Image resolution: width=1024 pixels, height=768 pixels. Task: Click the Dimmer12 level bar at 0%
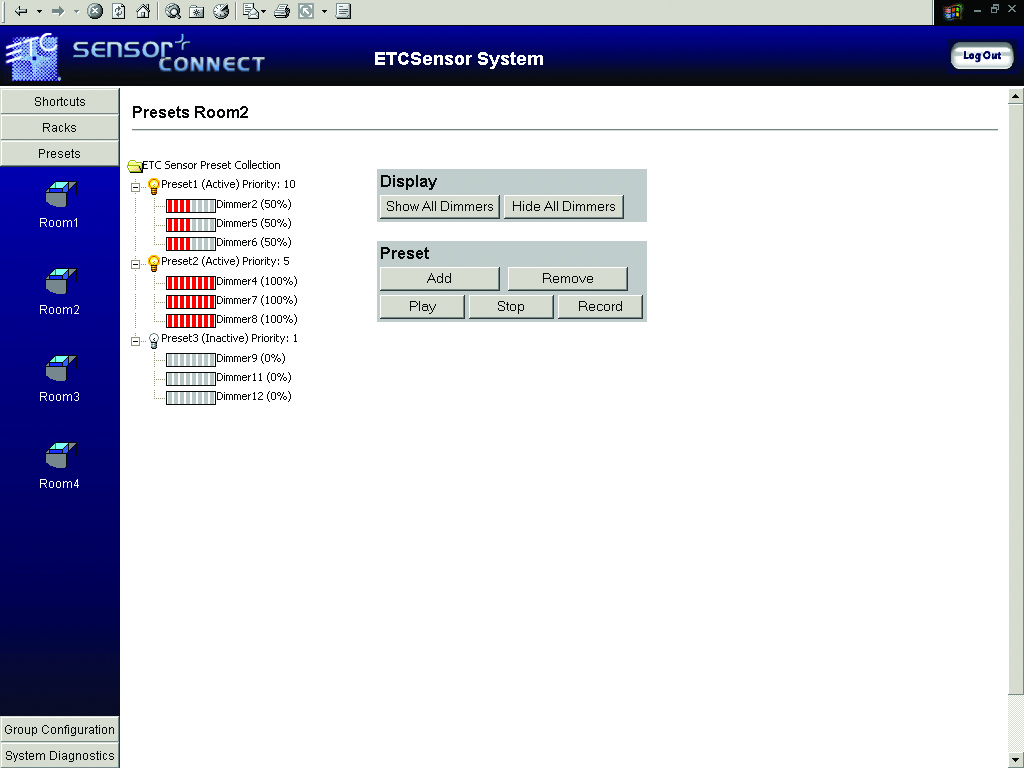191,398
